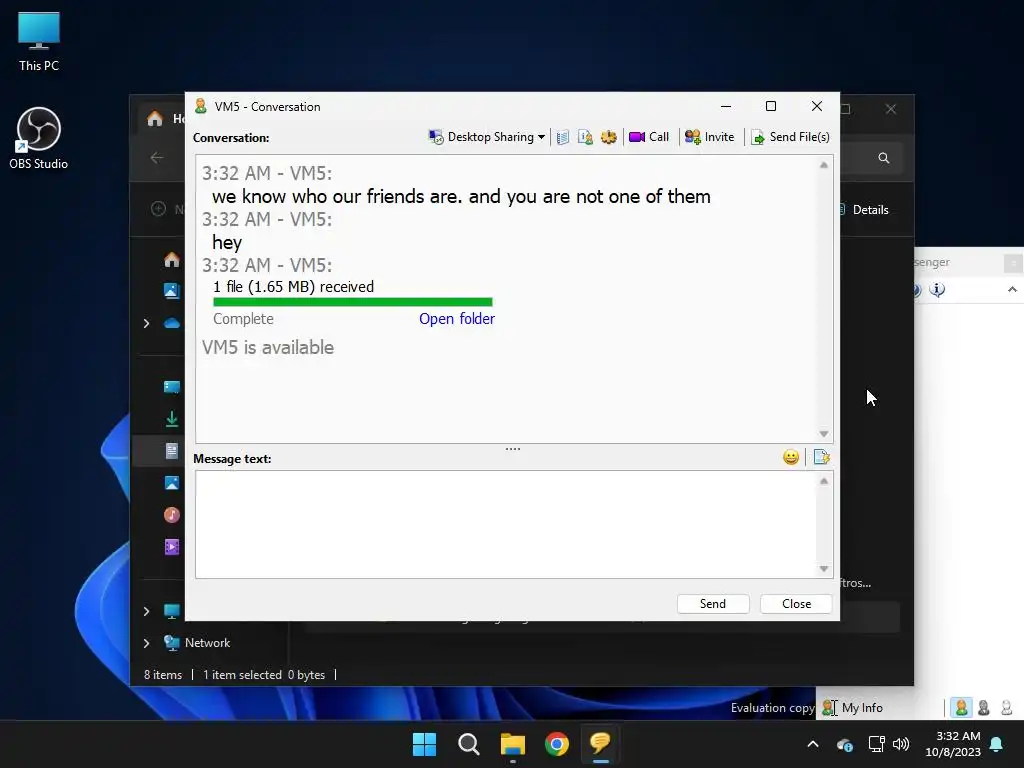Select Home in File Explorer sidebar

172,259
